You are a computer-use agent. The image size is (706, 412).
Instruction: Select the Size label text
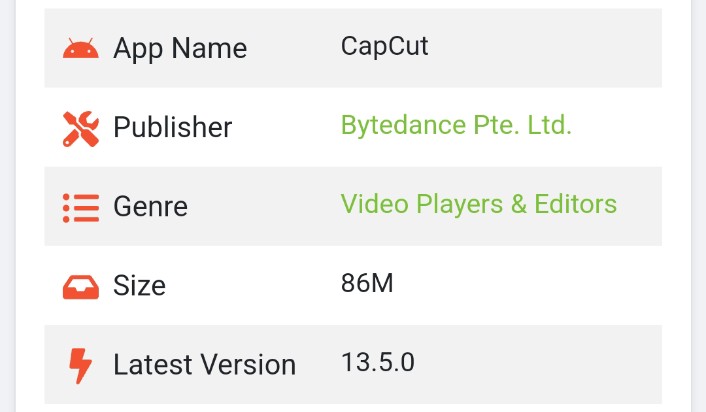click(x=140, y=285)
